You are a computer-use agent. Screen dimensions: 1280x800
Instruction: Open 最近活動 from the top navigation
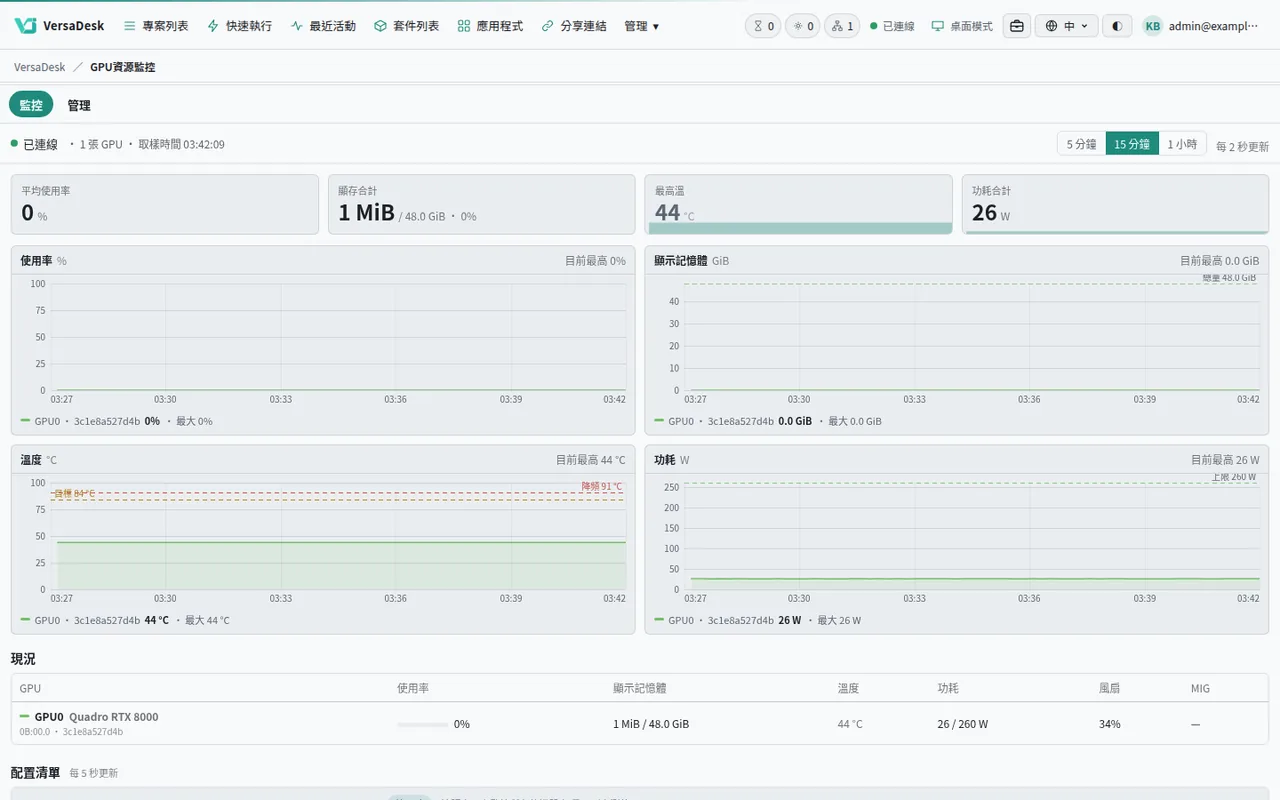tap(323, 26)
